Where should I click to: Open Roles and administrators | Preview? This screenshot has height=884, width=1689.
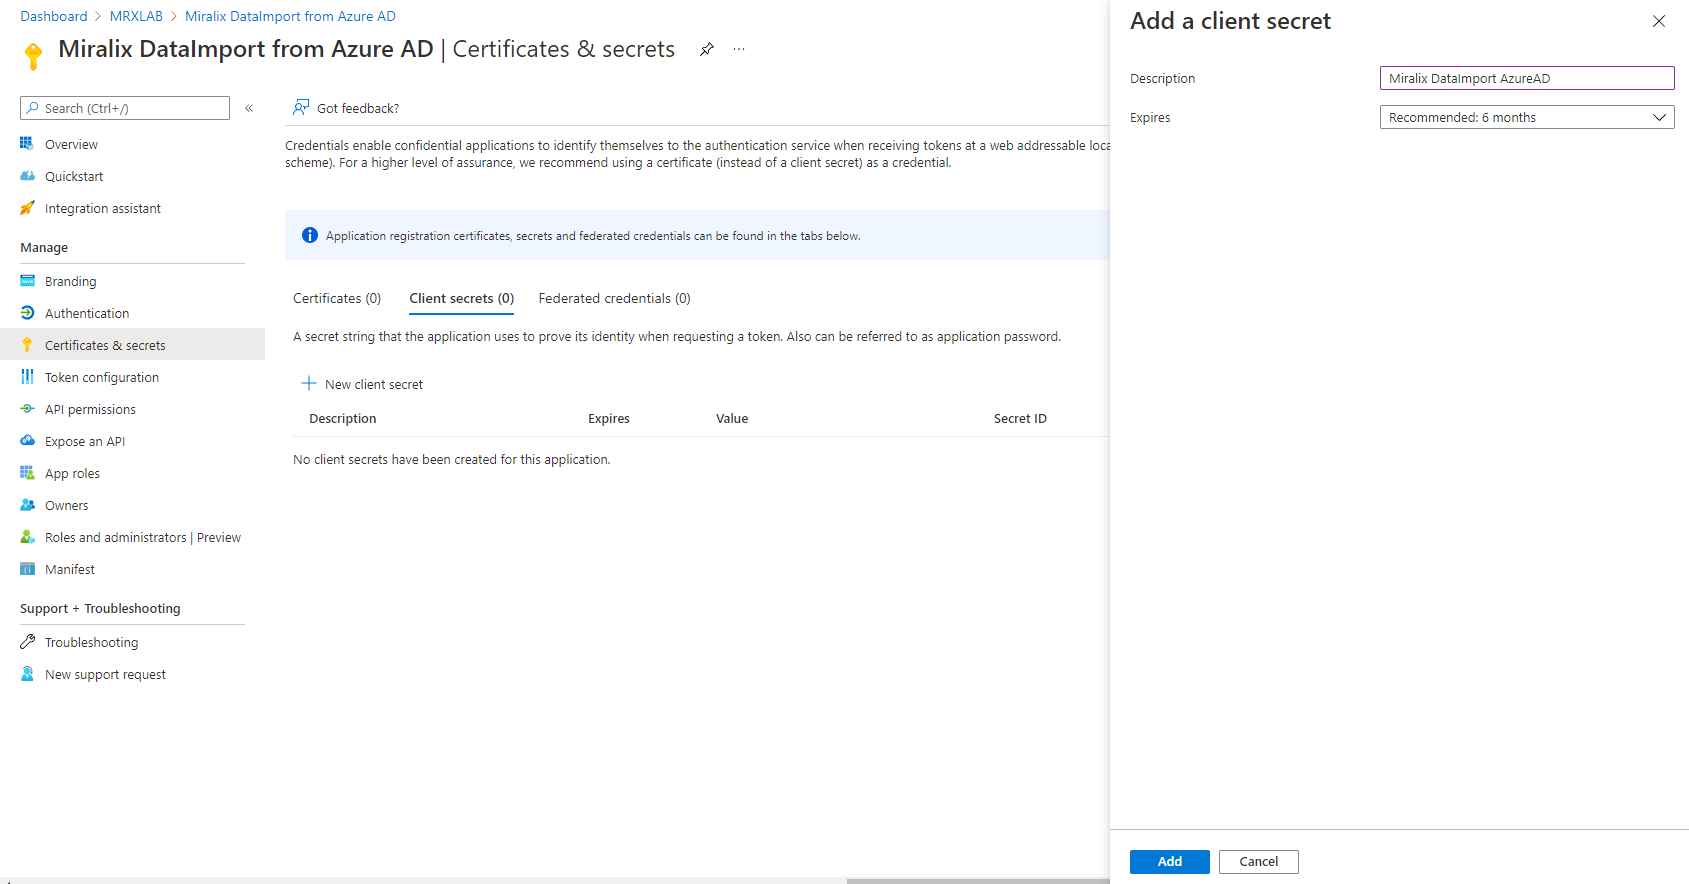click(143, 537)
